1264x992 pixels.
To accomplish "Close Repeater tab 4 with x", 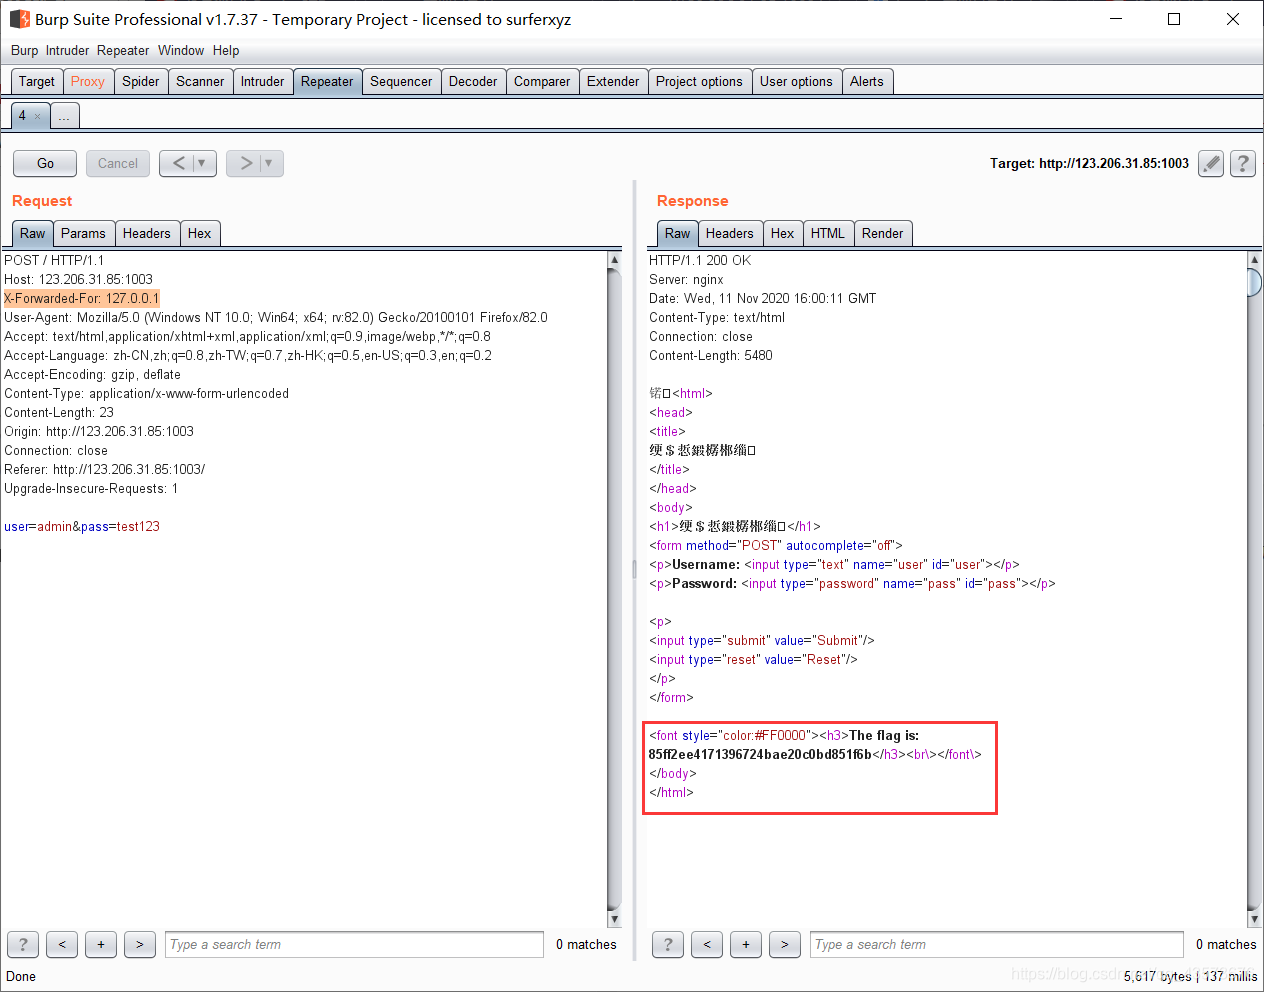I will click(x=38, y=116).
